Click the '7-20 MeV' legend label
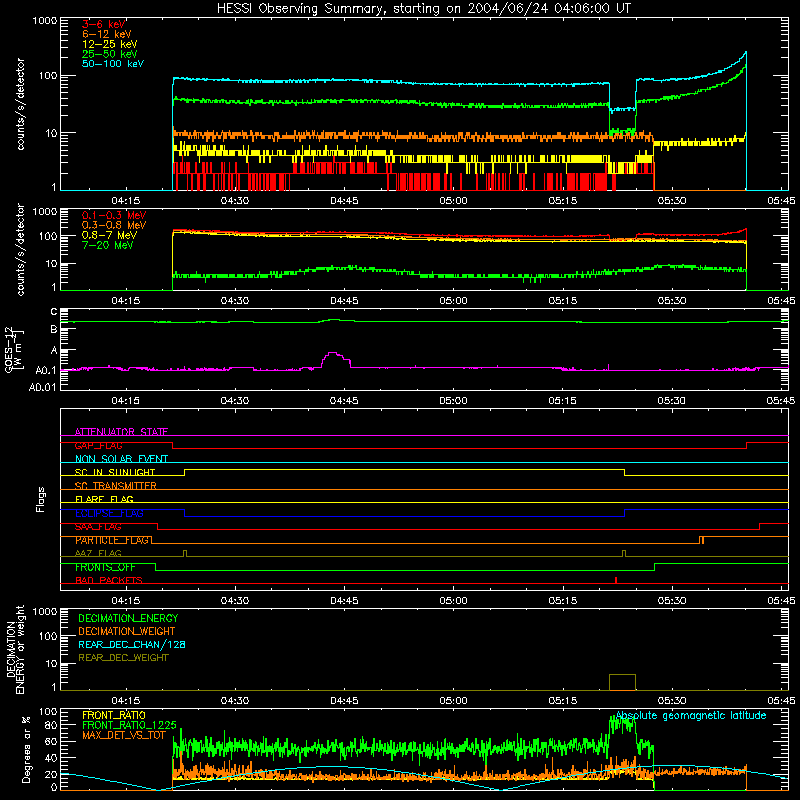 (x=107, y=245)
